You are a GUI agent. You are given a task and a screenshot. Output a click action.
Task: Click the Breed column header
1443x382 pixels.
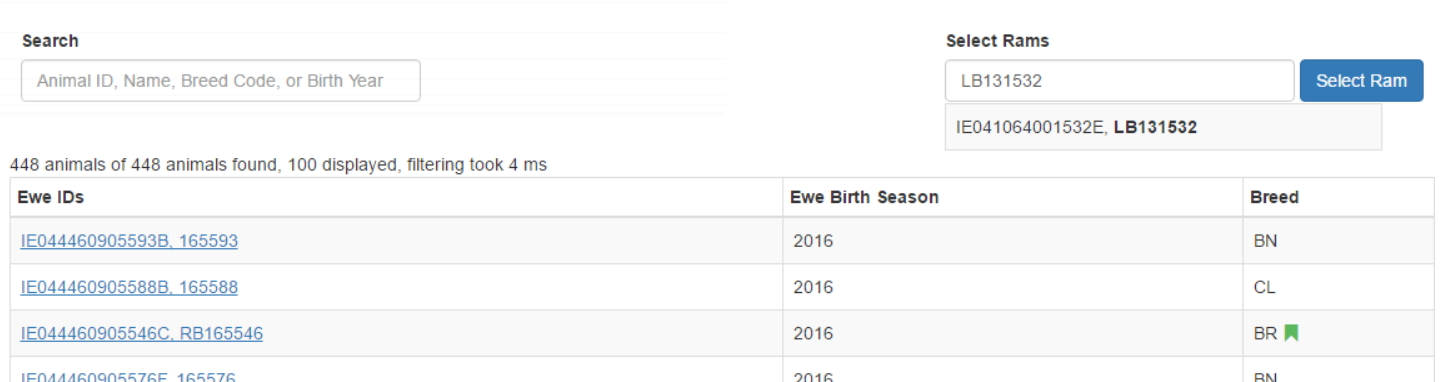click(1275, 198)
